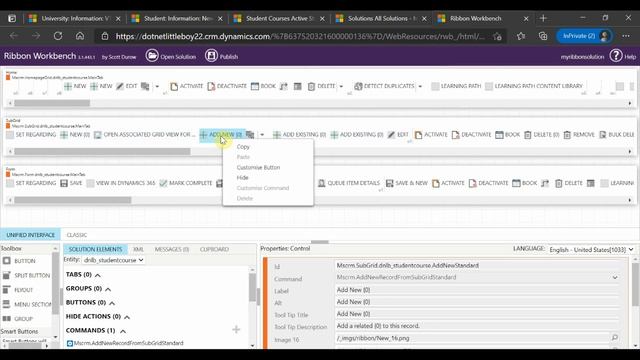Click Form ribbon horizontal scrollbar
Screen dimensions: 640x360
coord(73,200)
